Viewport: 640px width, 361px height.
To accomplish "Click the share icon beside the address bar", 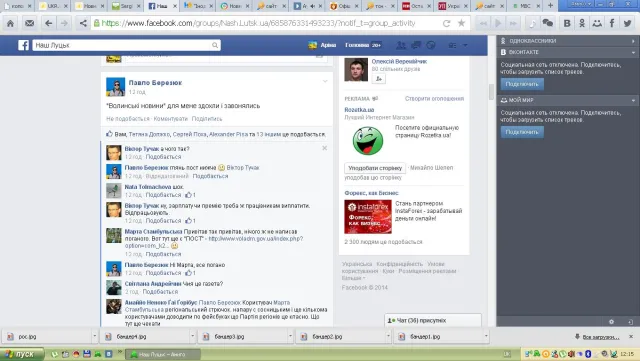I will (x=83, y=23).
